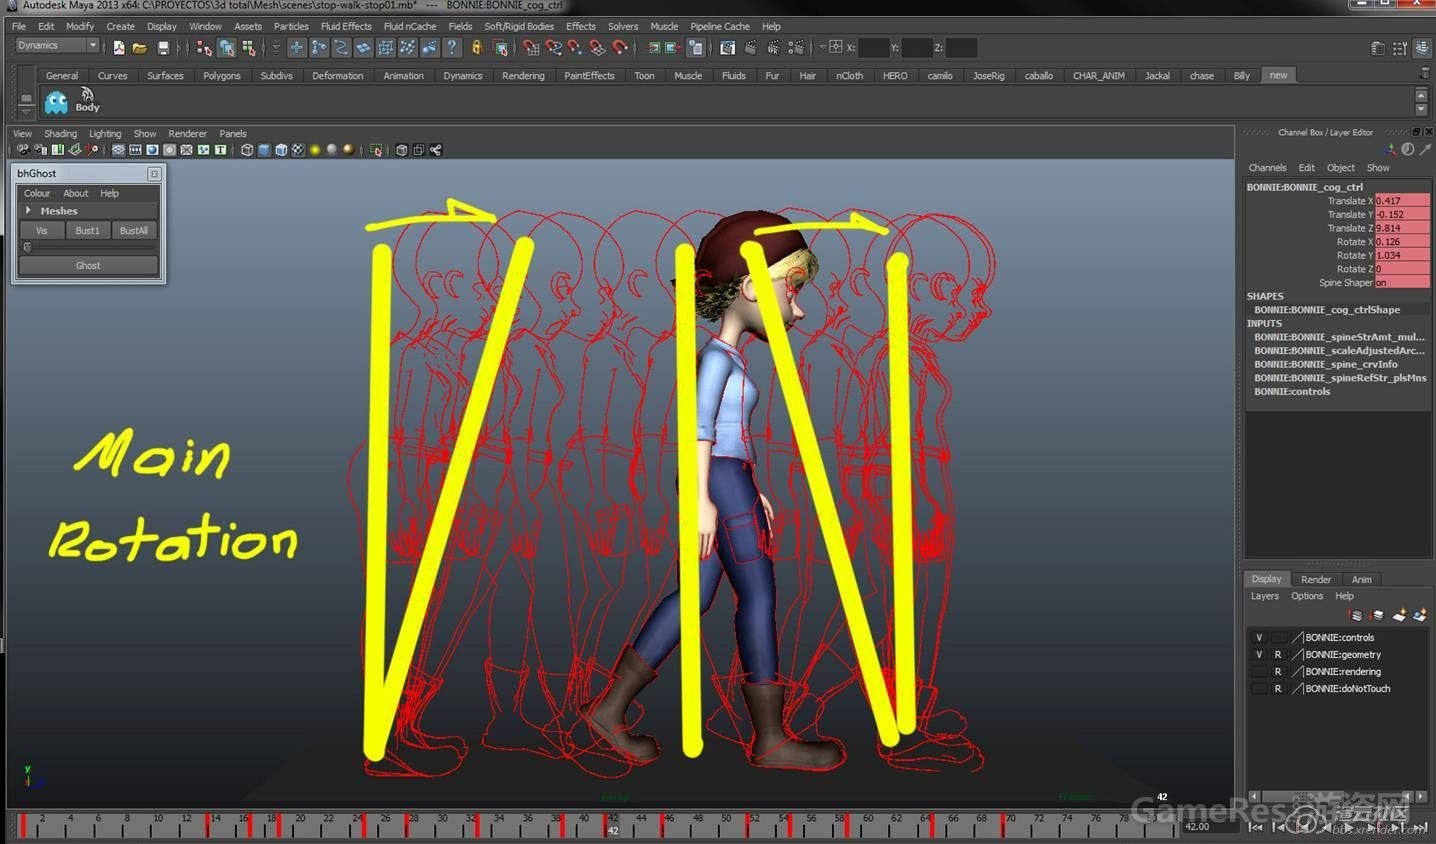Select BONNIE:BONNIE_cog_ctrlShape node
This screenshot has height=844, width=1436.
tap(1327, 310)
